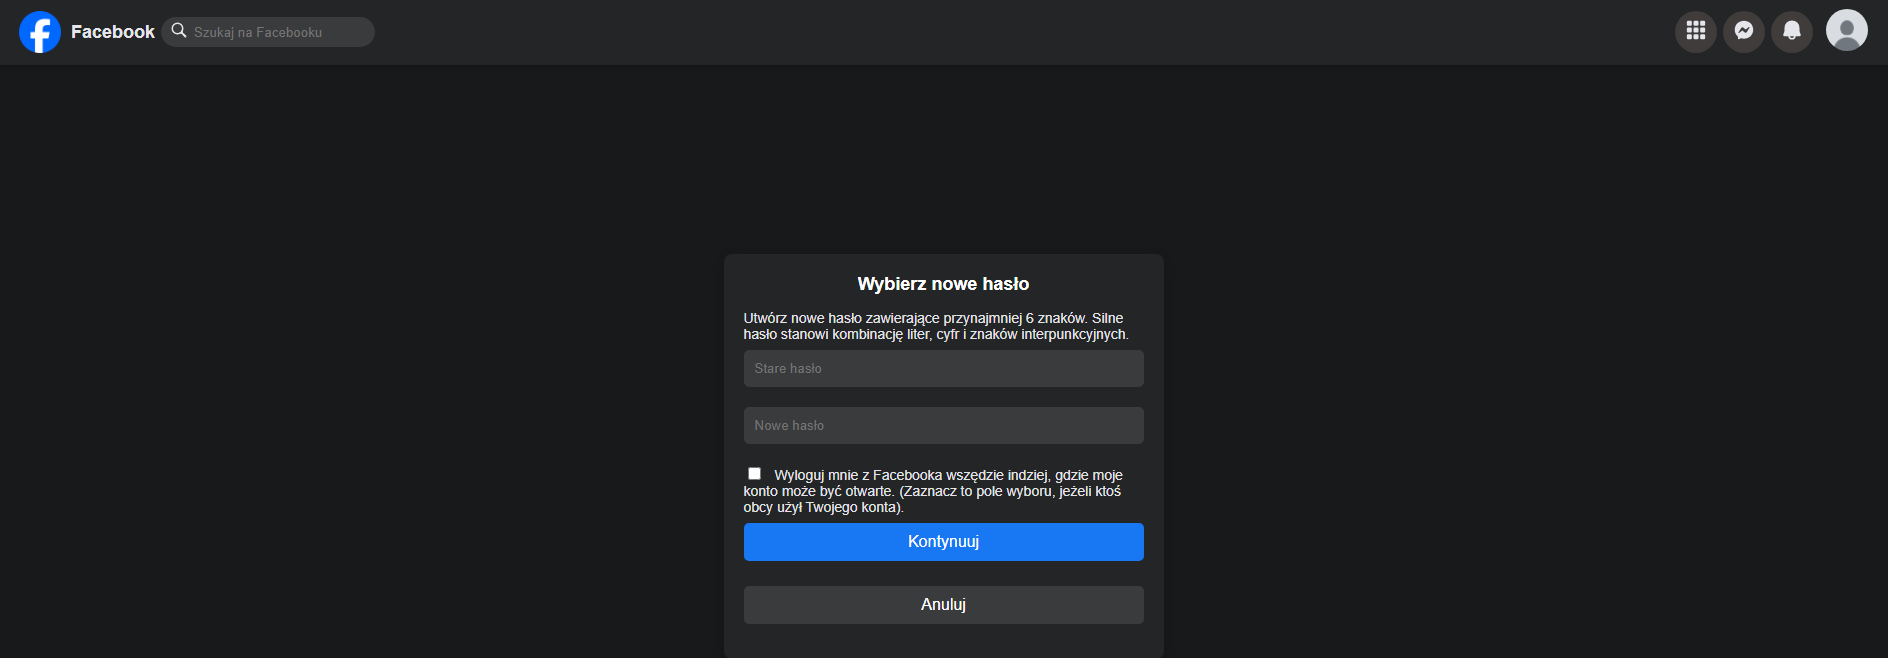1888x658 pixels.
Task: Click the Kontynuuj button
Action: point(943,542)
